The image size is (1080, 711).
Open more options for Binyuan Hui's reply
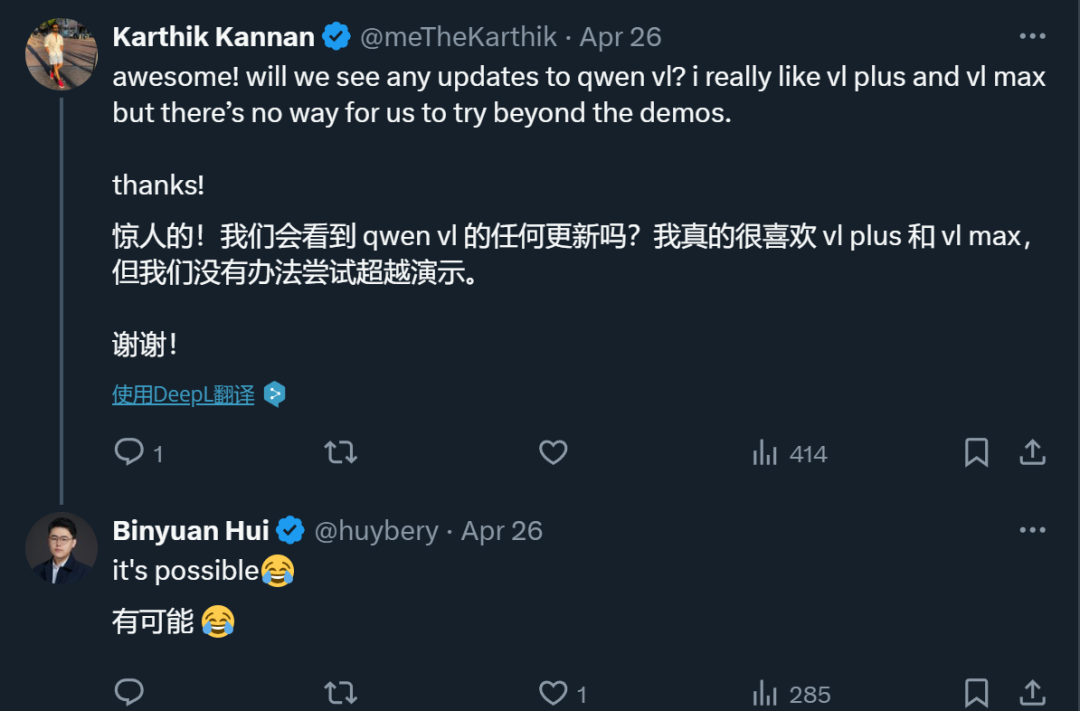point(1032,530)
